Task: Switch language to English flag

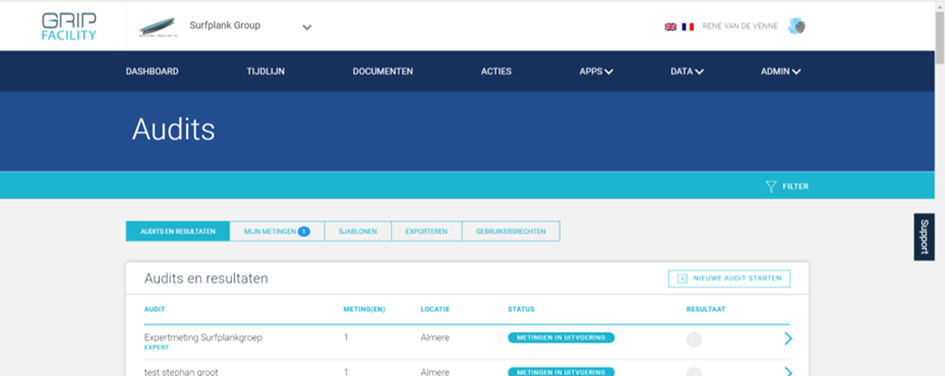Action: pos(670,27)
